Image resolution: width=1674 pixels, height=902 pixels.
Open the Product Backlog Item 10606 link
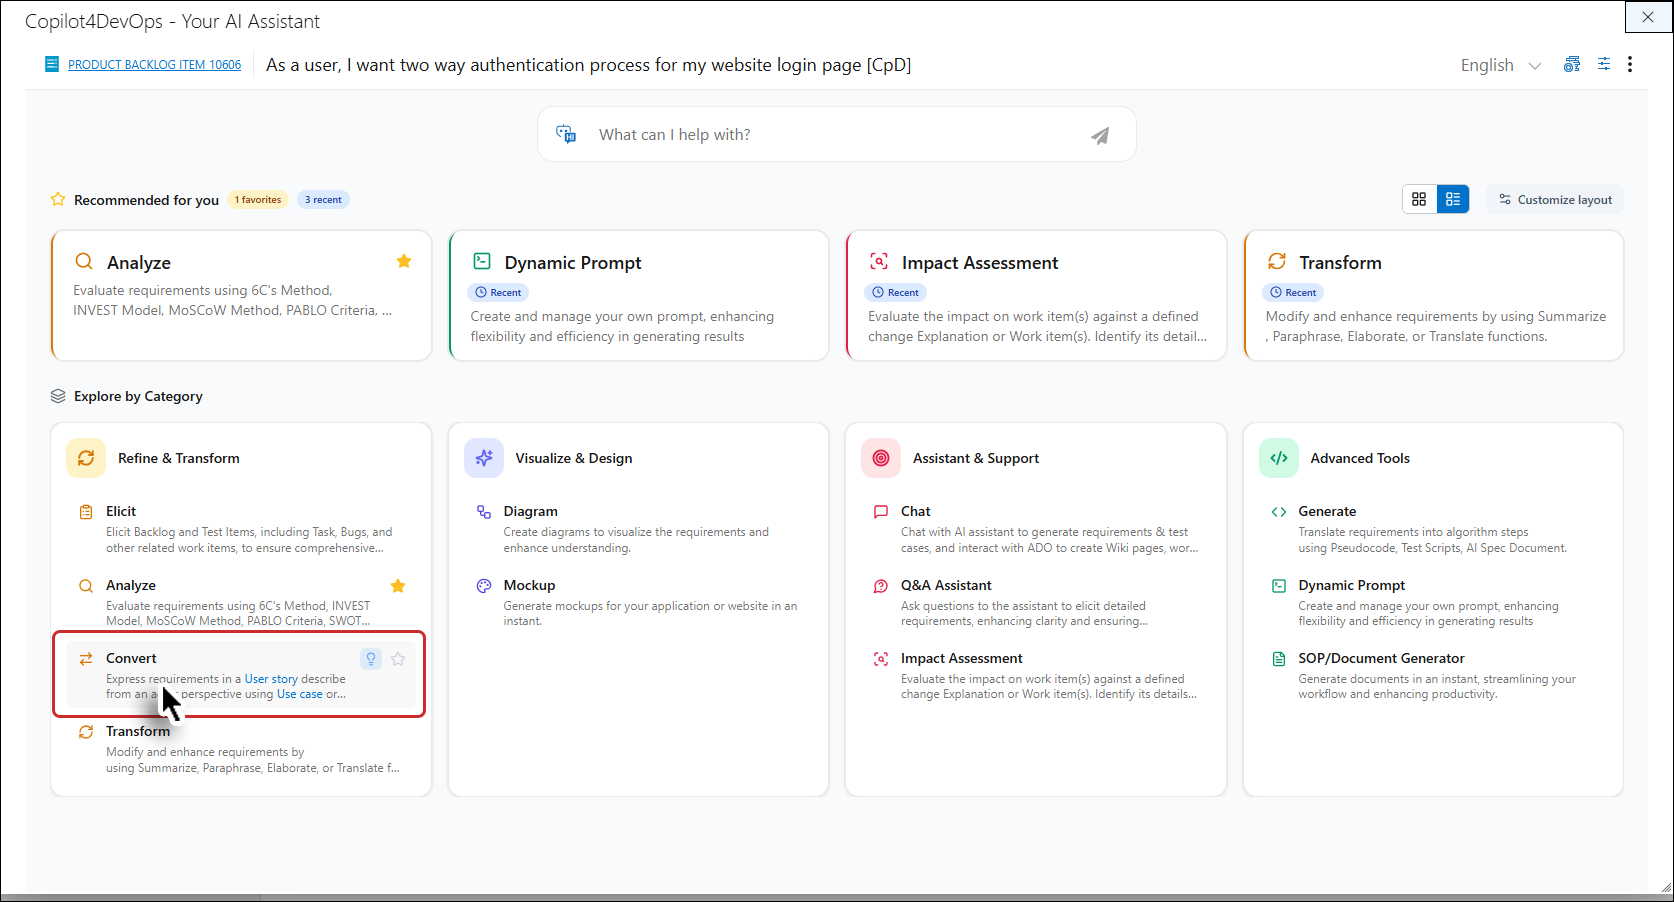click(x=154, y=65)
